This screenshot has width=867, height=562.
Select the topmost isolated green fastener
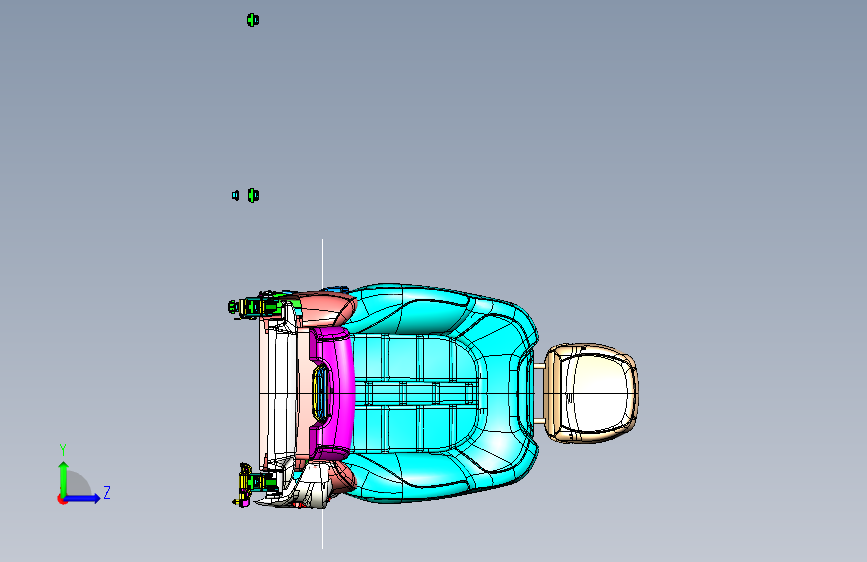[253, 20]
